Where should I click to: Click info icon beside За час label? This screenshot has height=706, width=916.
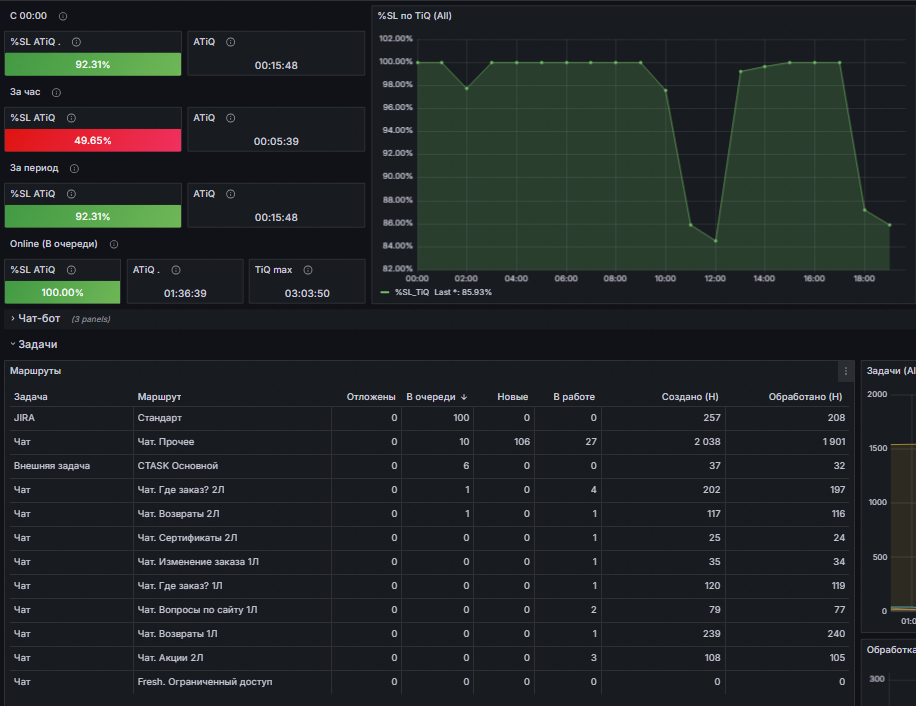point(56,92)
